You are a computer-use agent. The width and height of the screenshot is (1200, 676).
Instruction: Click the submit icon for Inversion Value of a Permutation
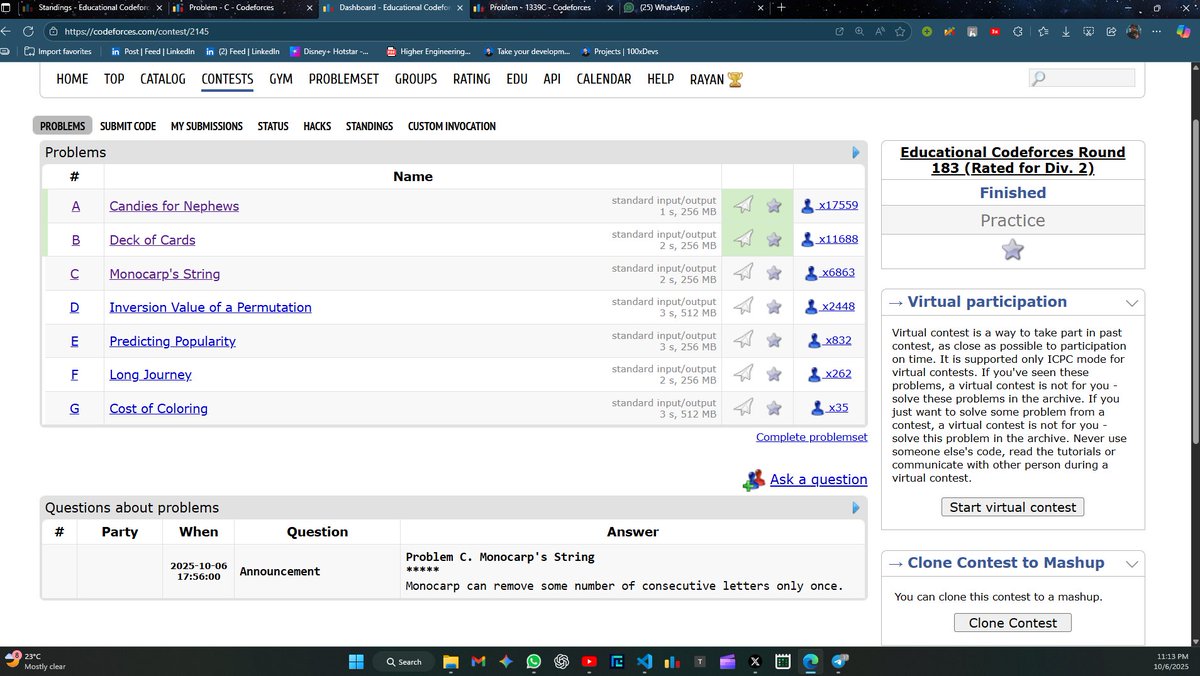[x=743, y=307]
